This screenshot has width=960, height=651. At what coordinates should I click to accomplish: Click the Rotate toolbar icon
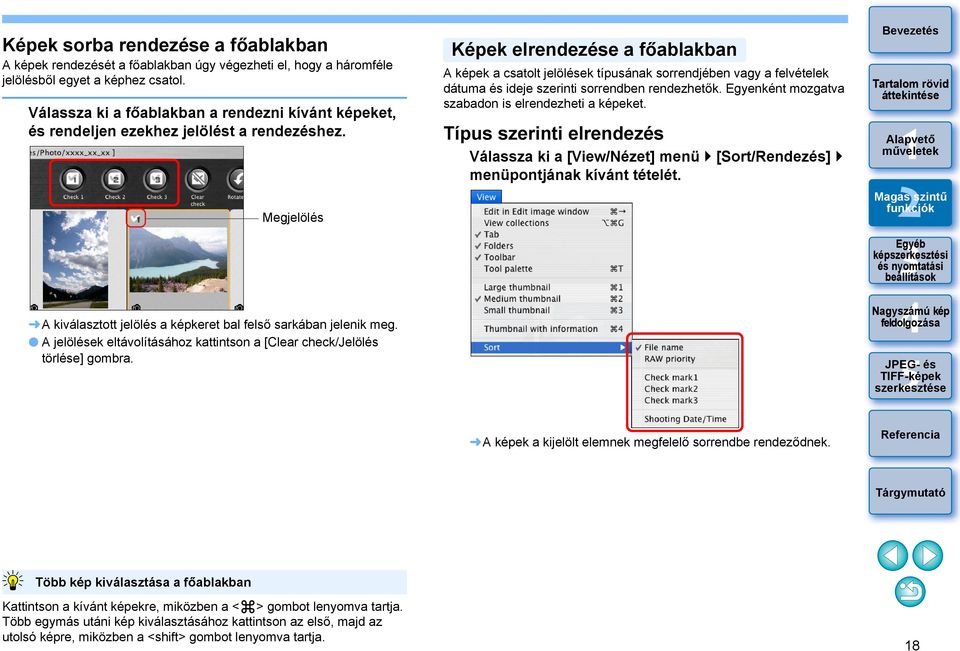[236, 179]
